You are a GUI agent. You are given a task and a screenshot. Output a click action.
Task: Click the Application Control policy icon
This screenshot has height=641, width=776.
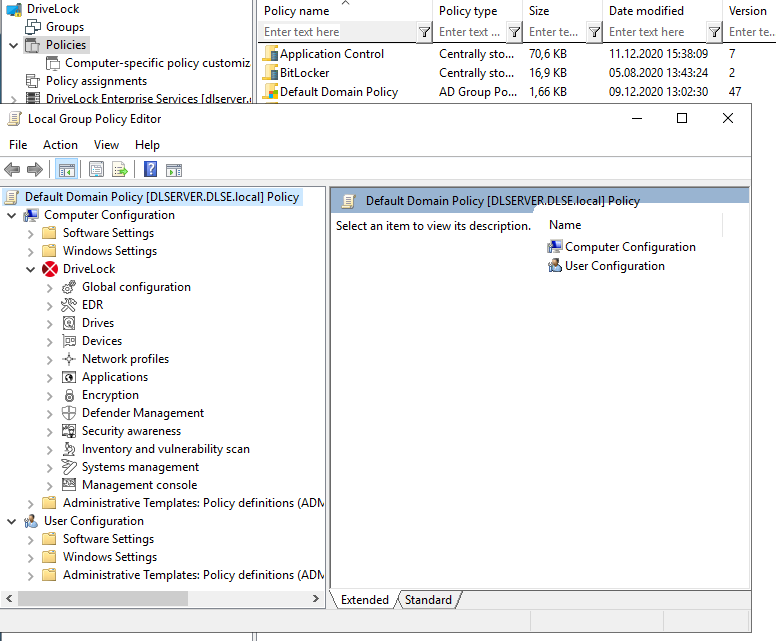tap(271, 54)
